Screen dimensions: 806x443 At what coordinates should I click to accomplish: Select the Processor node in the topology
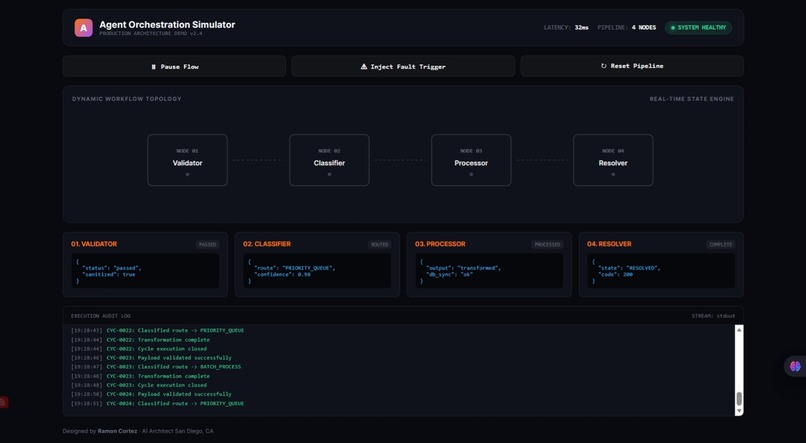pyautogui.click(x=471, y=160)
